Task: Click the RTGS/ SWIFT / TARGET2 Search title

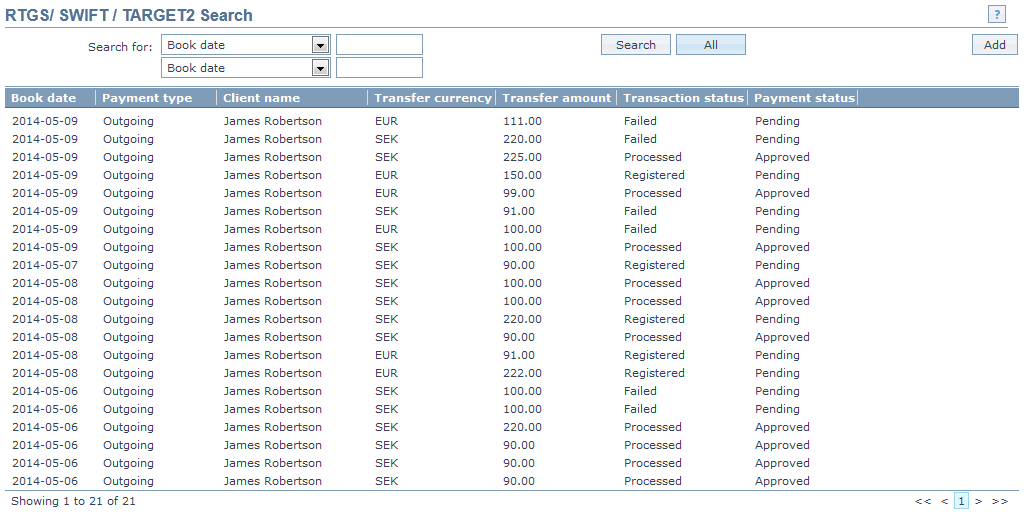Action: click(129, 15)
